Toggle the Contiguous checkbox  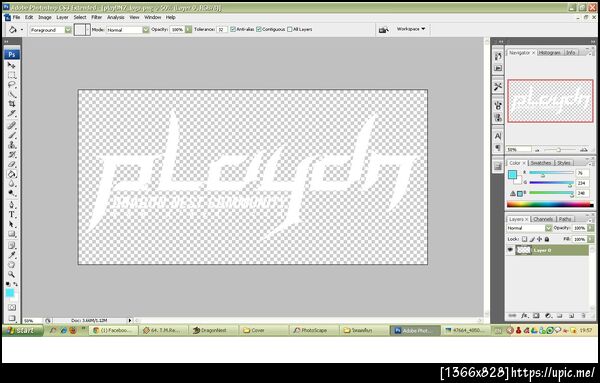coord(259,29)
